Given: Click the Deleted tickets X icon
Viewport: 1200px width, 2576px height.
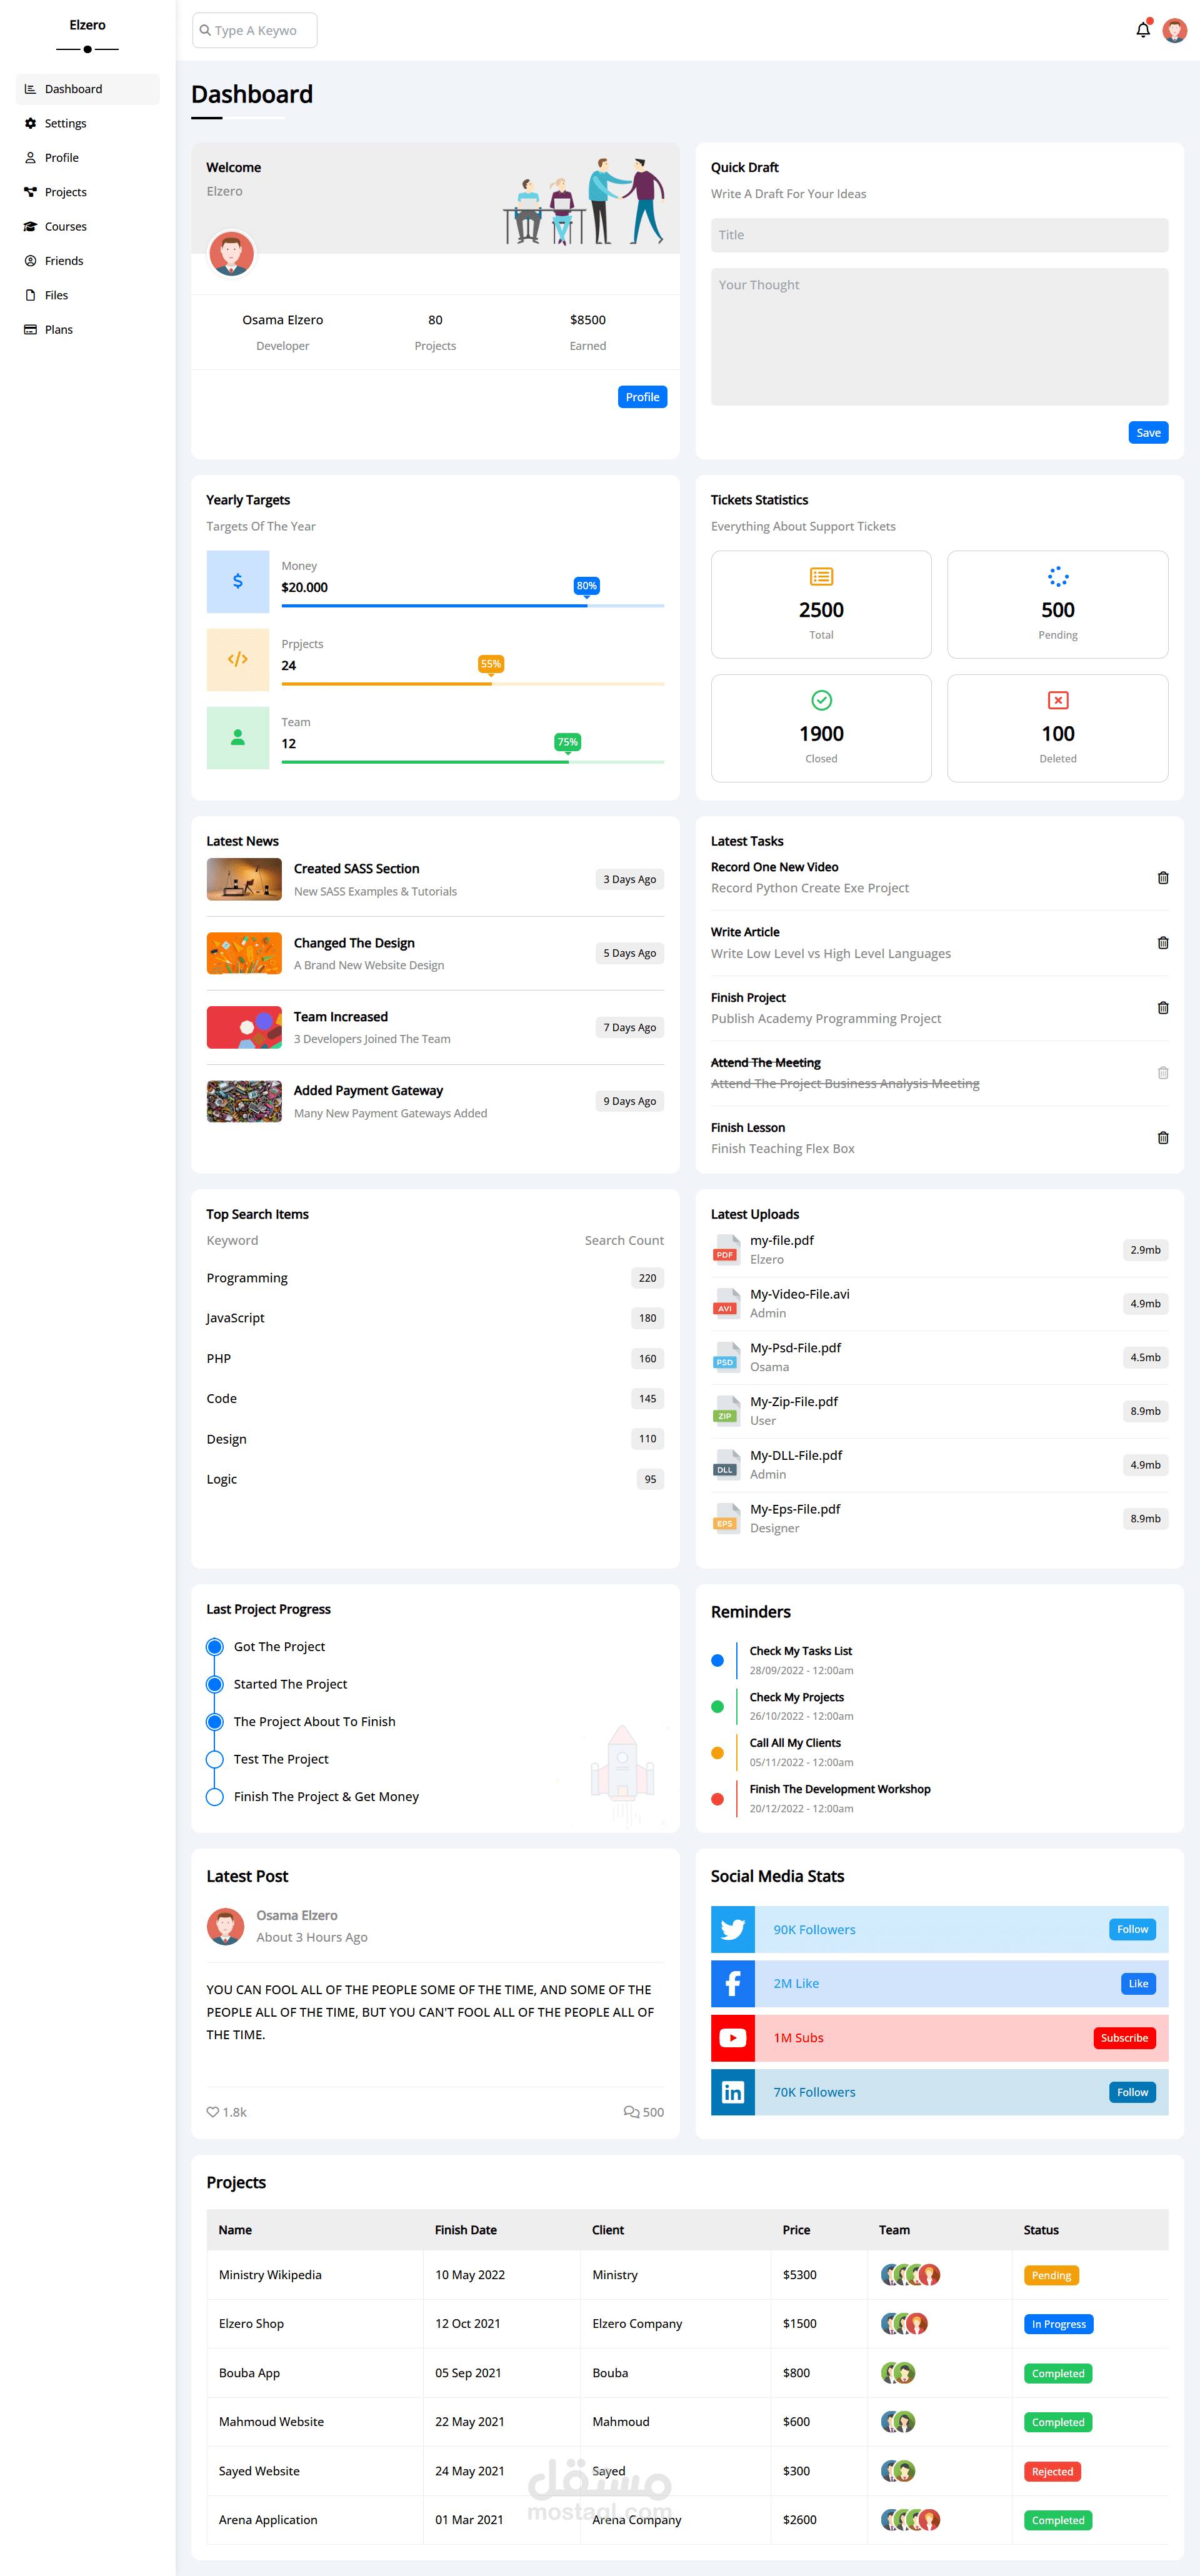Looking at the screenshot, I should click(1058, 700).
